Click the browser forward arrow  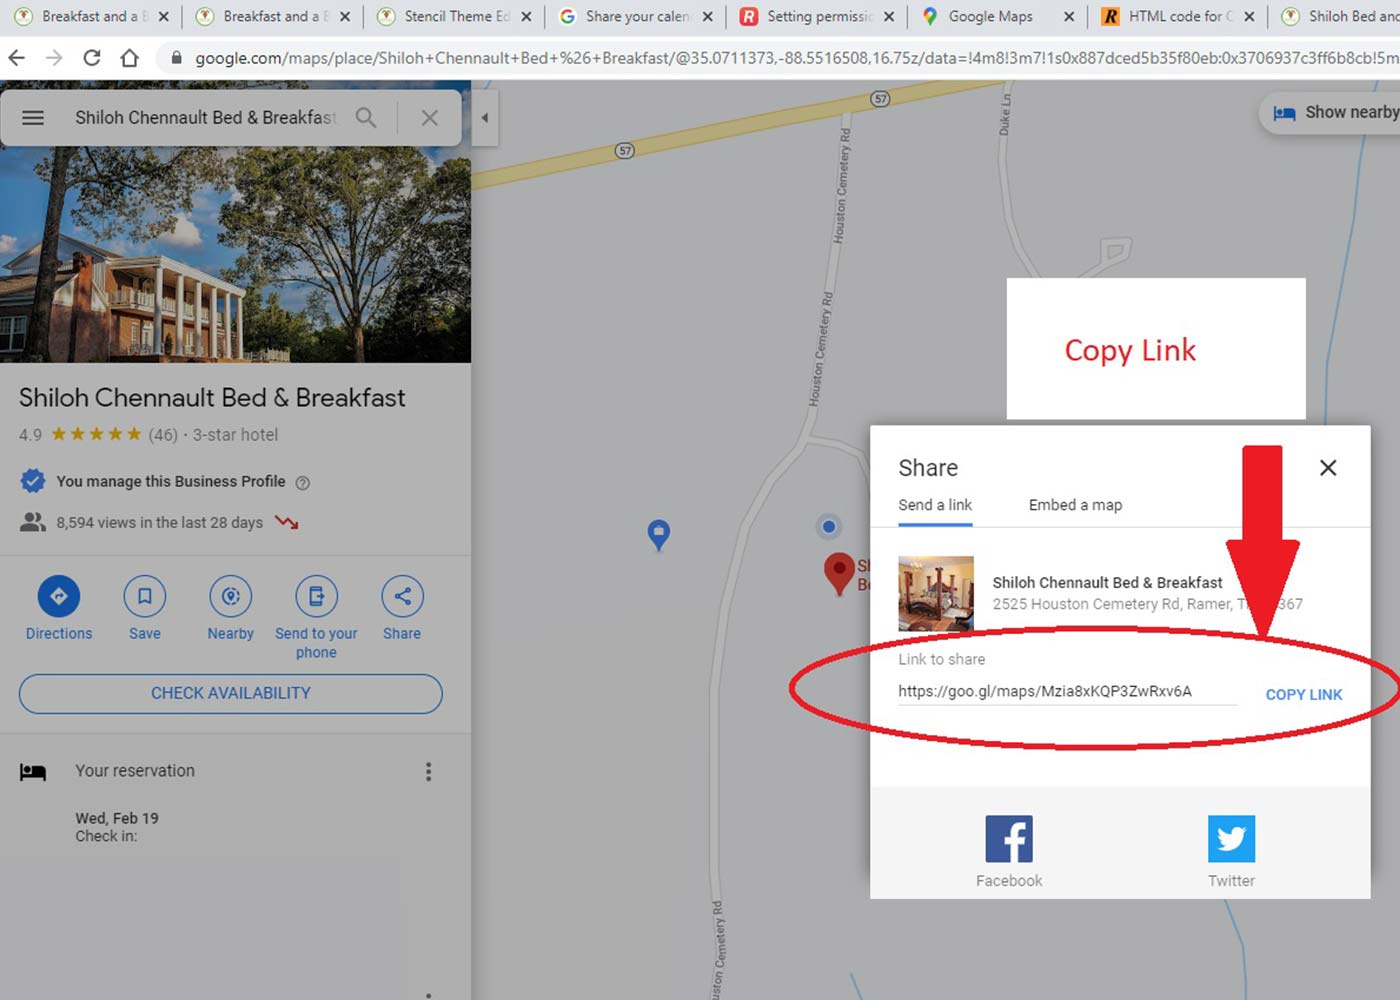click(54, 58)
